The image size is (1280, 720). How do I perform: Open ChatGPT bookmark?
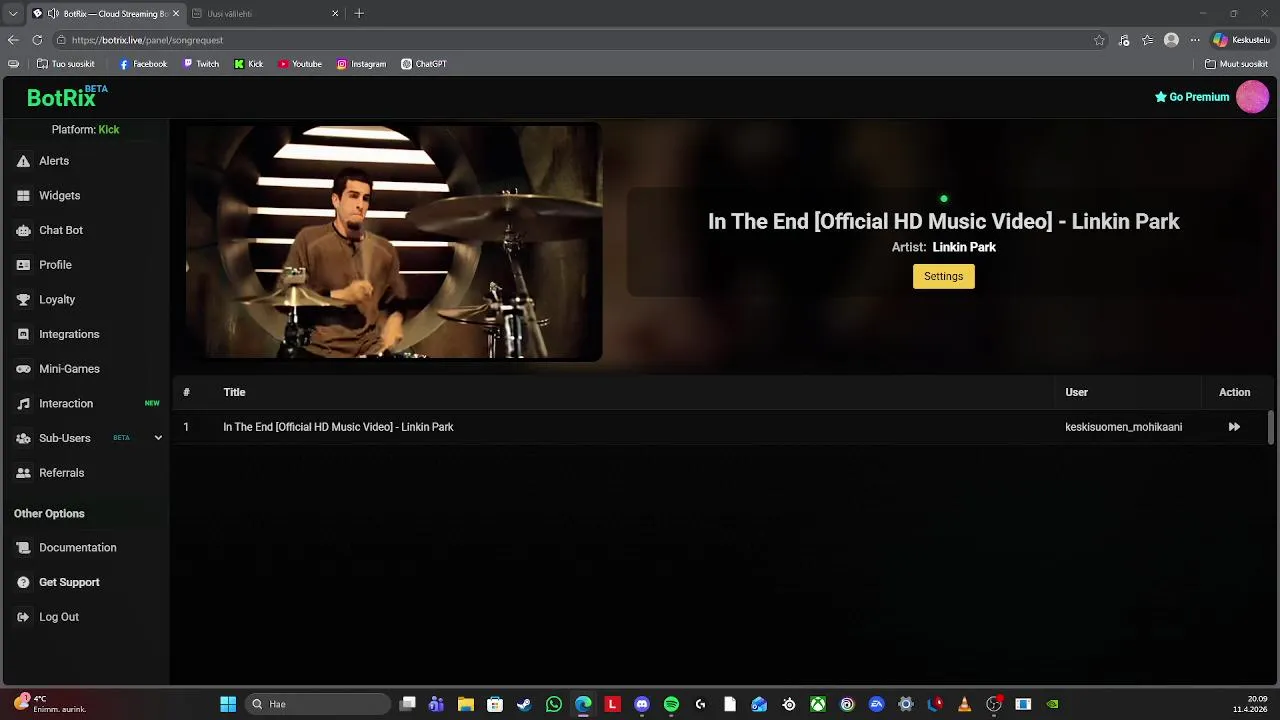click(x=424, y=64)
